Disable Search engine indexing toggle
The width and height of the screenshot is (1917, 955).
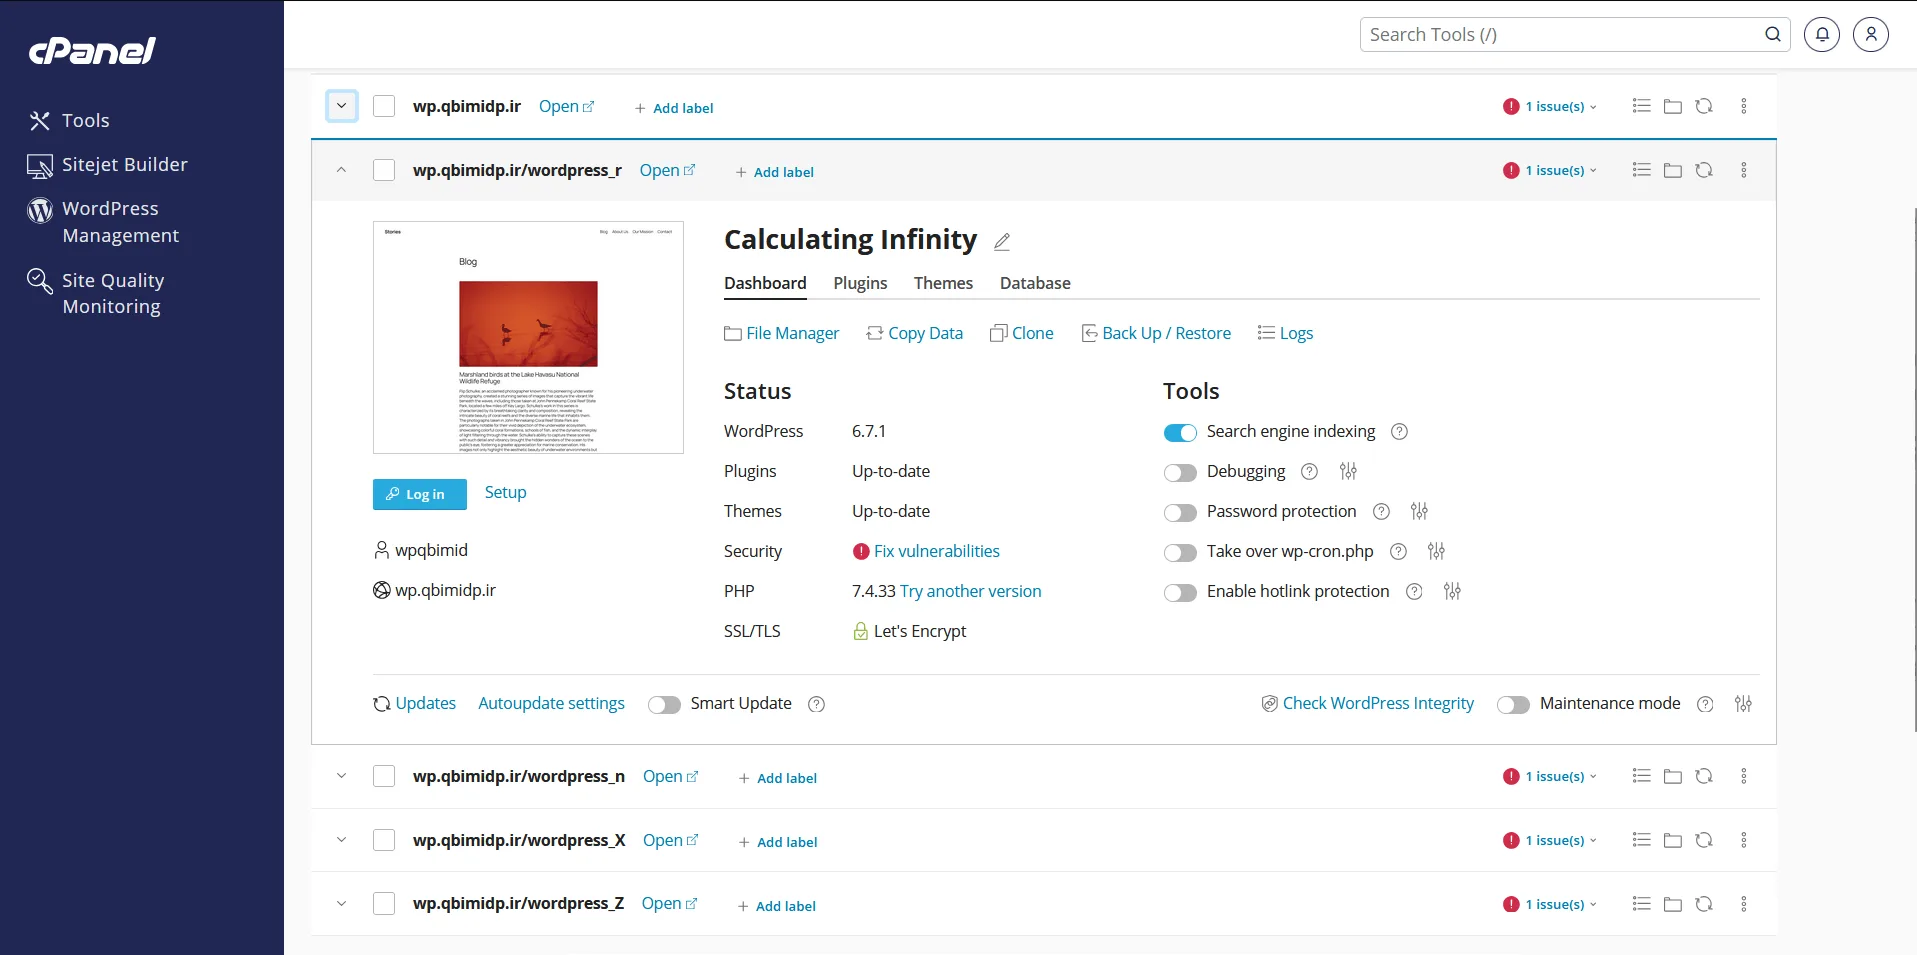coord(1180,433)
